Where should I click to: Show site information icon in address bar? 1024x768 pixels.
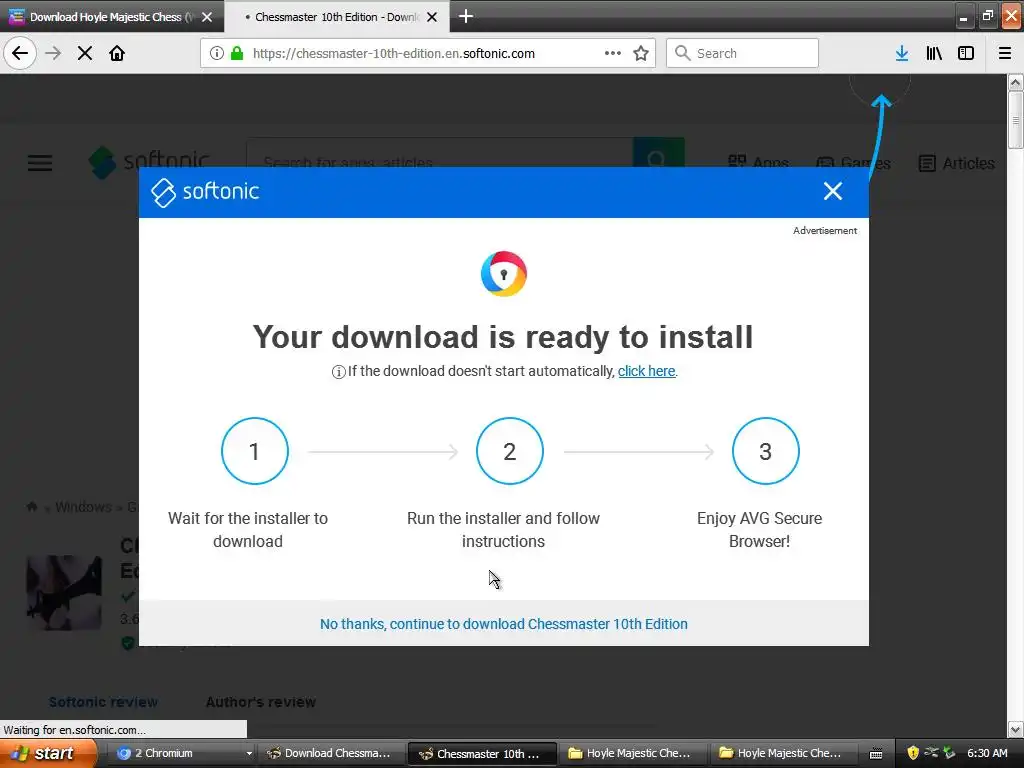[x=217, y=53]
